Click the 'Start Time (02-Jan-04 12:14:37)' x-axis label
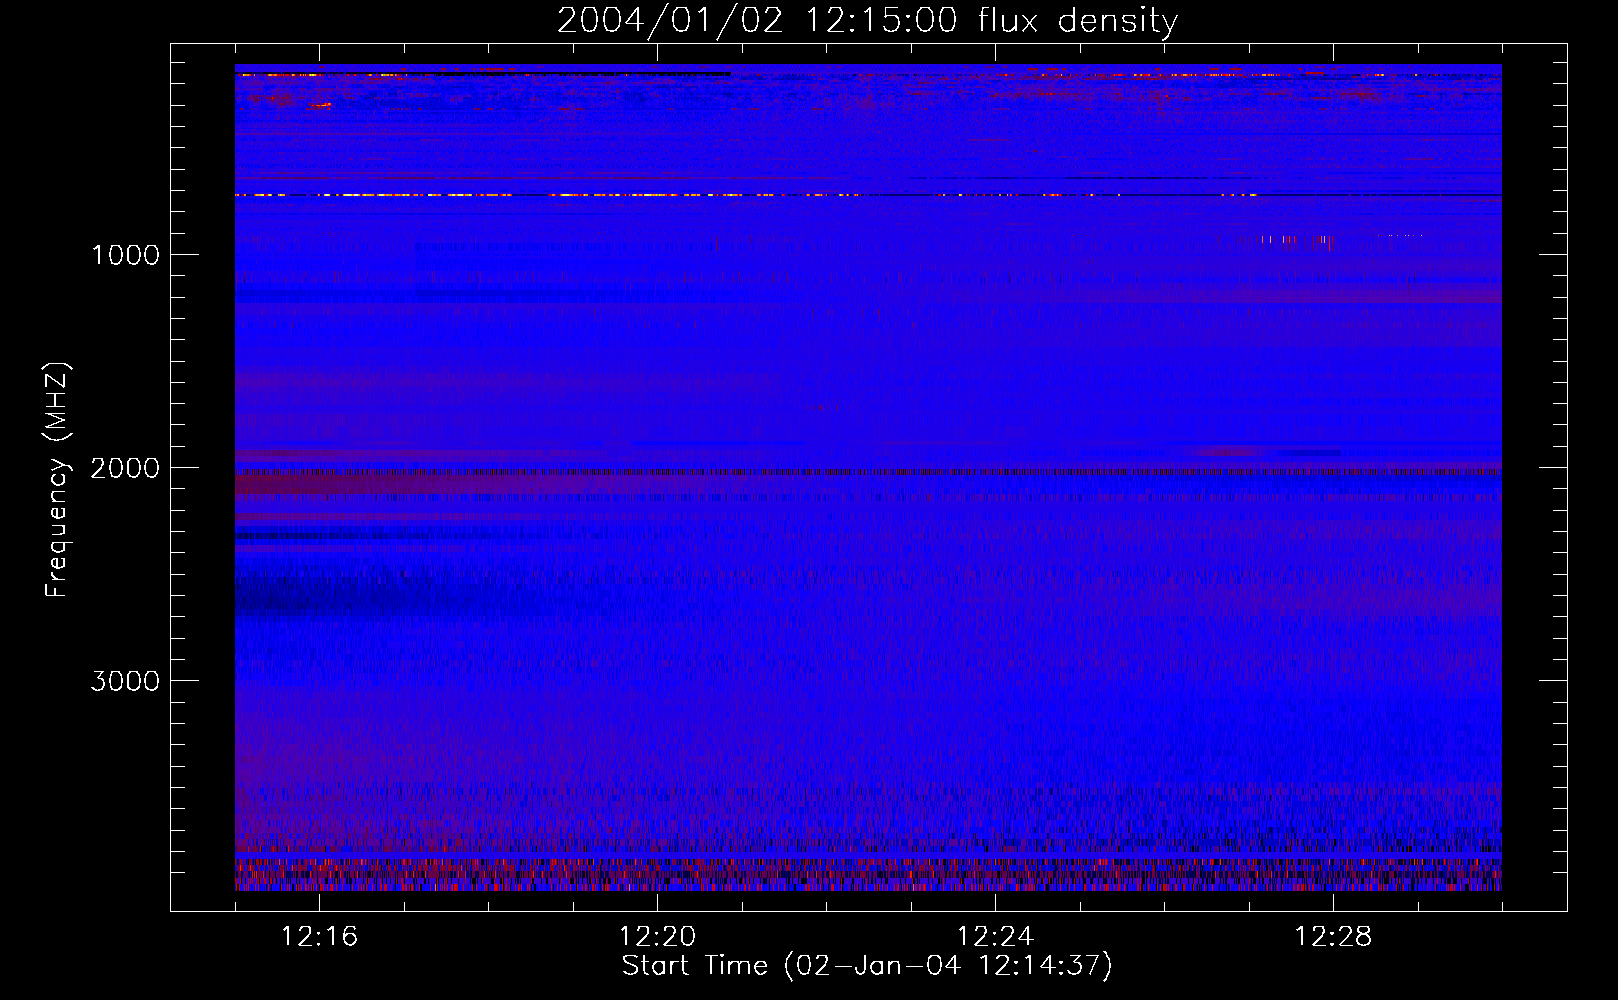The width and height of the screenshot is (1618, 1000). pyautogui.click(x=866, y=966)
